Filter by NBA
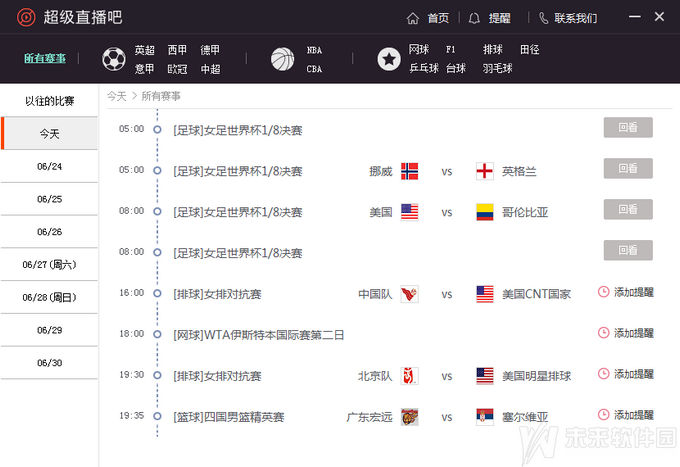 tap(314, 50)
